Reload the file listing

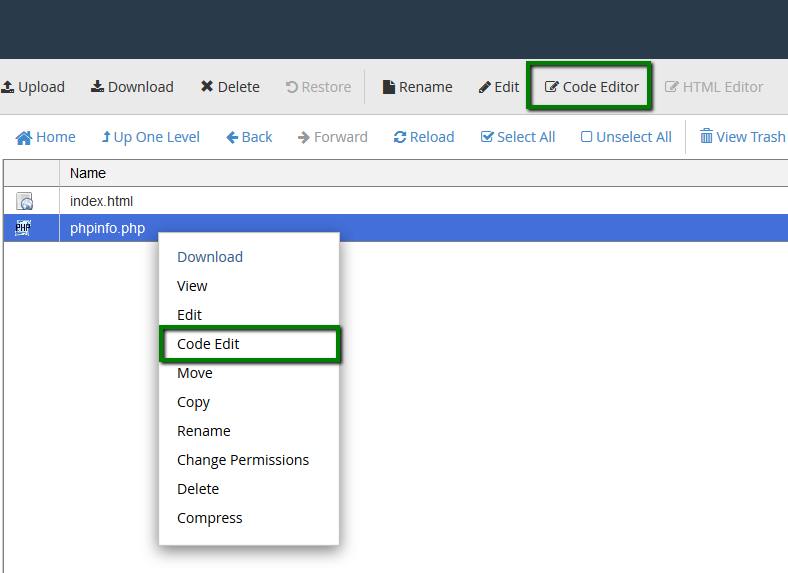point(424,137)
